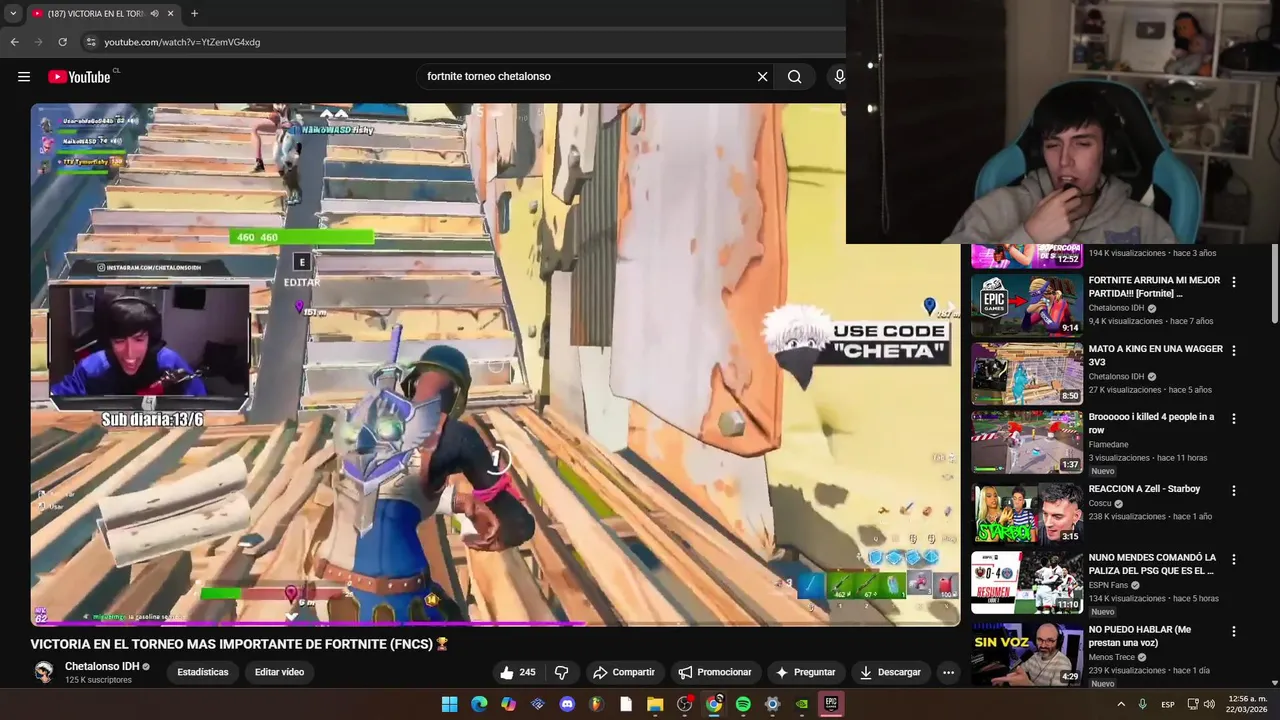
Task: Clear the search text with X
Action: click(762, 77)
